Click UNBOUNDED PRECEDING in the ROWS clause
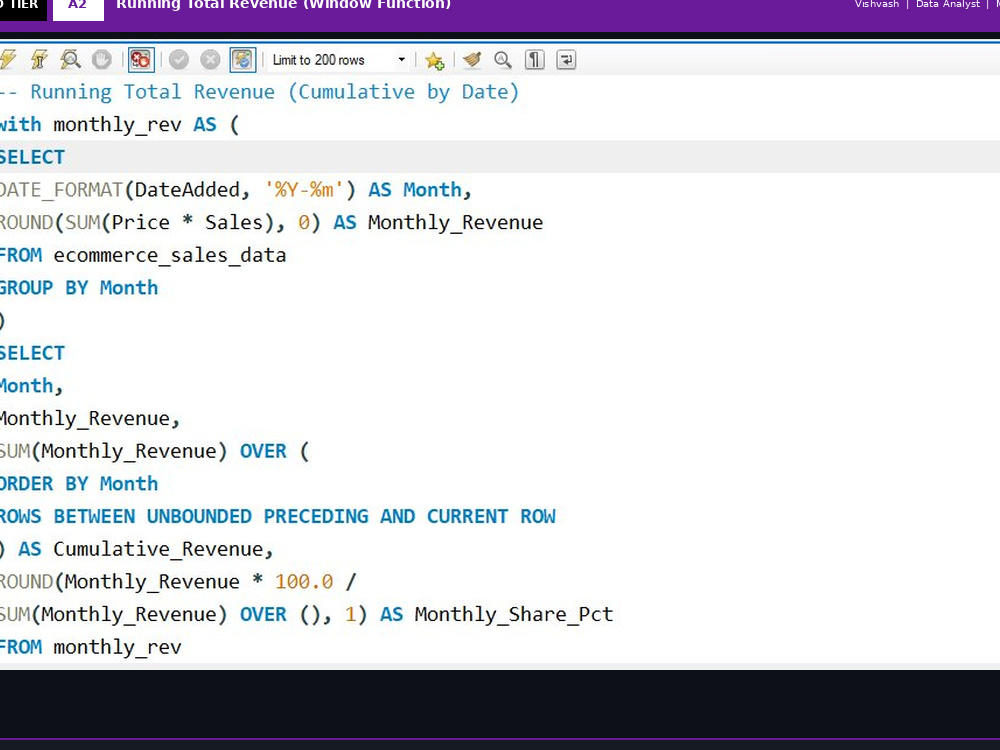This screenshot has width=1000, height=750. click(258, 516)
